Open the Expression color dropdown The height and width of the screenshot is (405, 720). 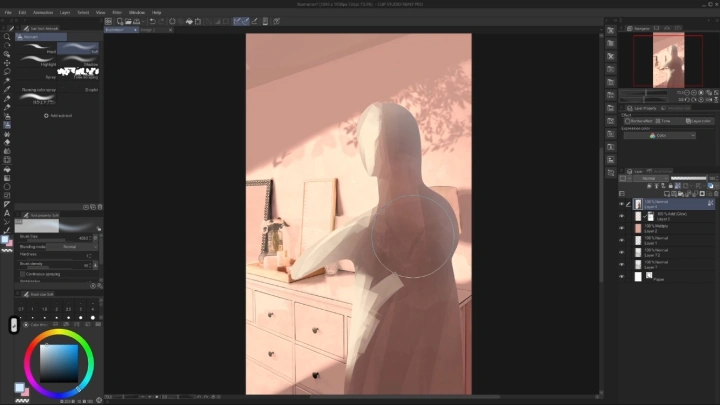pyautogui.click(x=658, y=135)
